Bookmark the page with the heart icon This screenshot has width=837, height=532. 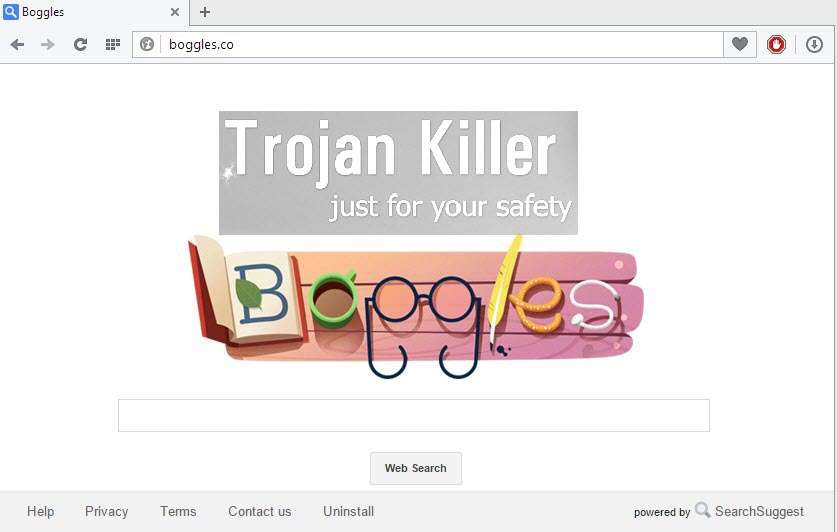pyautogui.click(x=740, y=44)
